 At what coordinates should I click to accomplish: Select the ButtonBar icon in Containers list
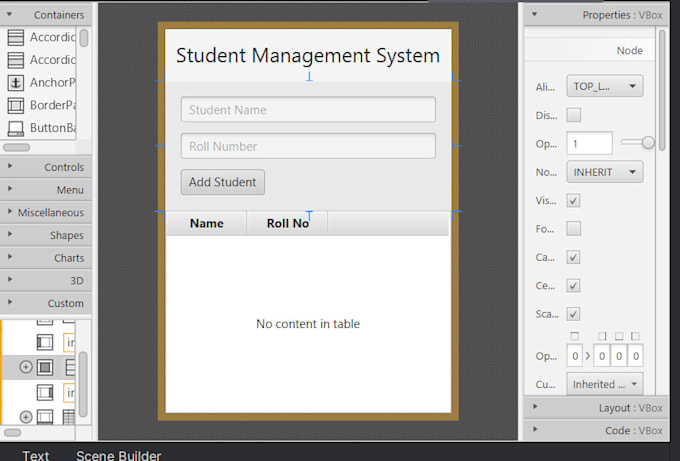point(16,128)
